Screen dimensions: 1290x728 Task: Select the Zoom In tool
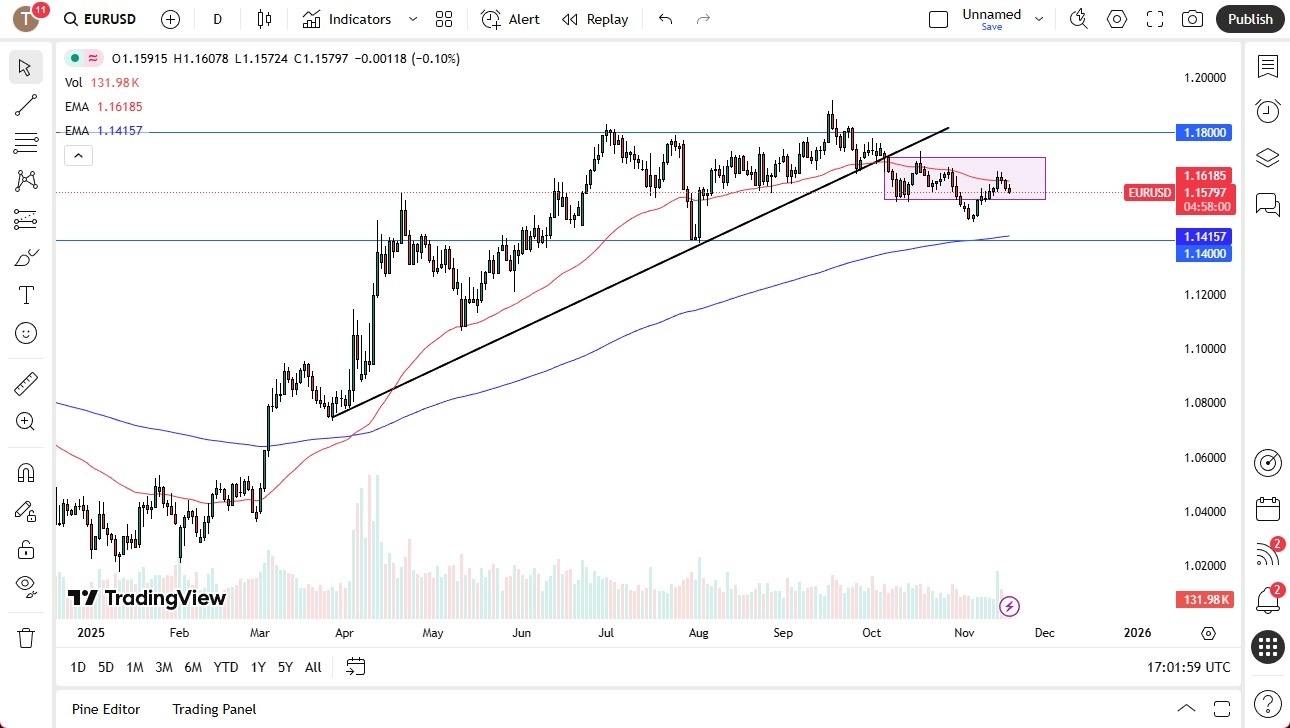tap(25, 421)
